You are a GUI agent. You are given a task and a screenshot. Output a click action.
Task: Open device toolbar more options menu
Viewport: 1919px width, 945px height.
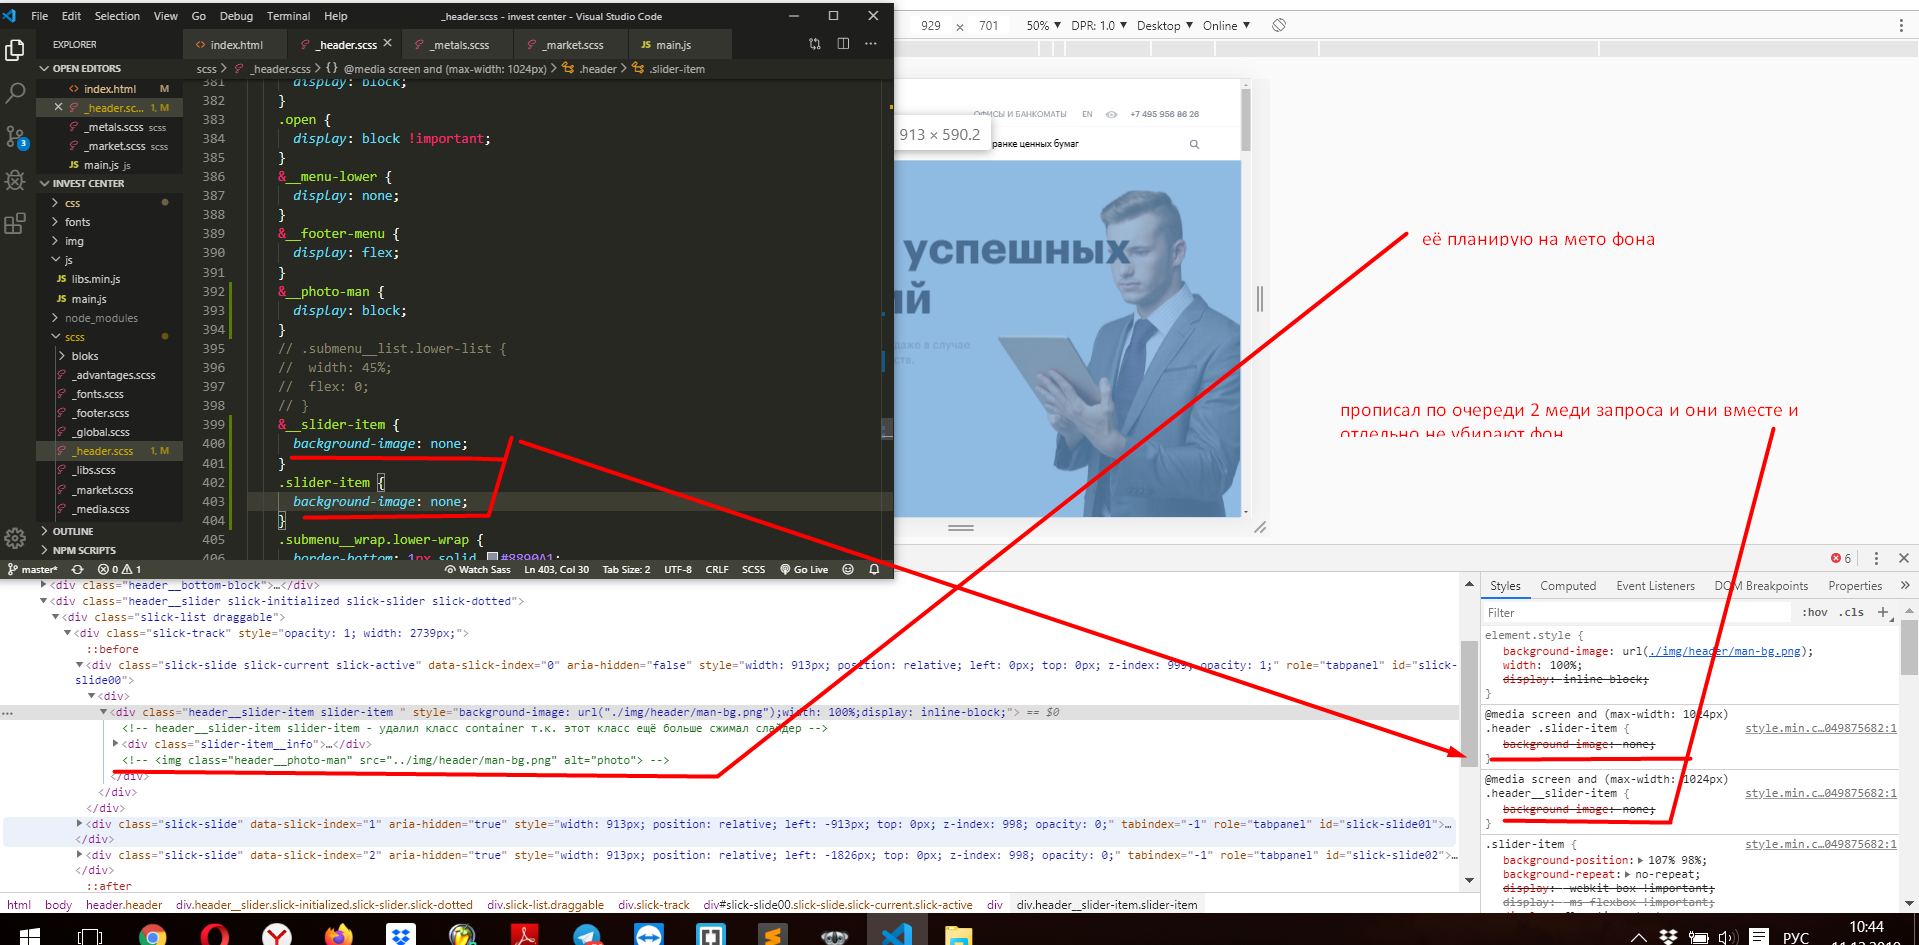(x=1901, y=25)
